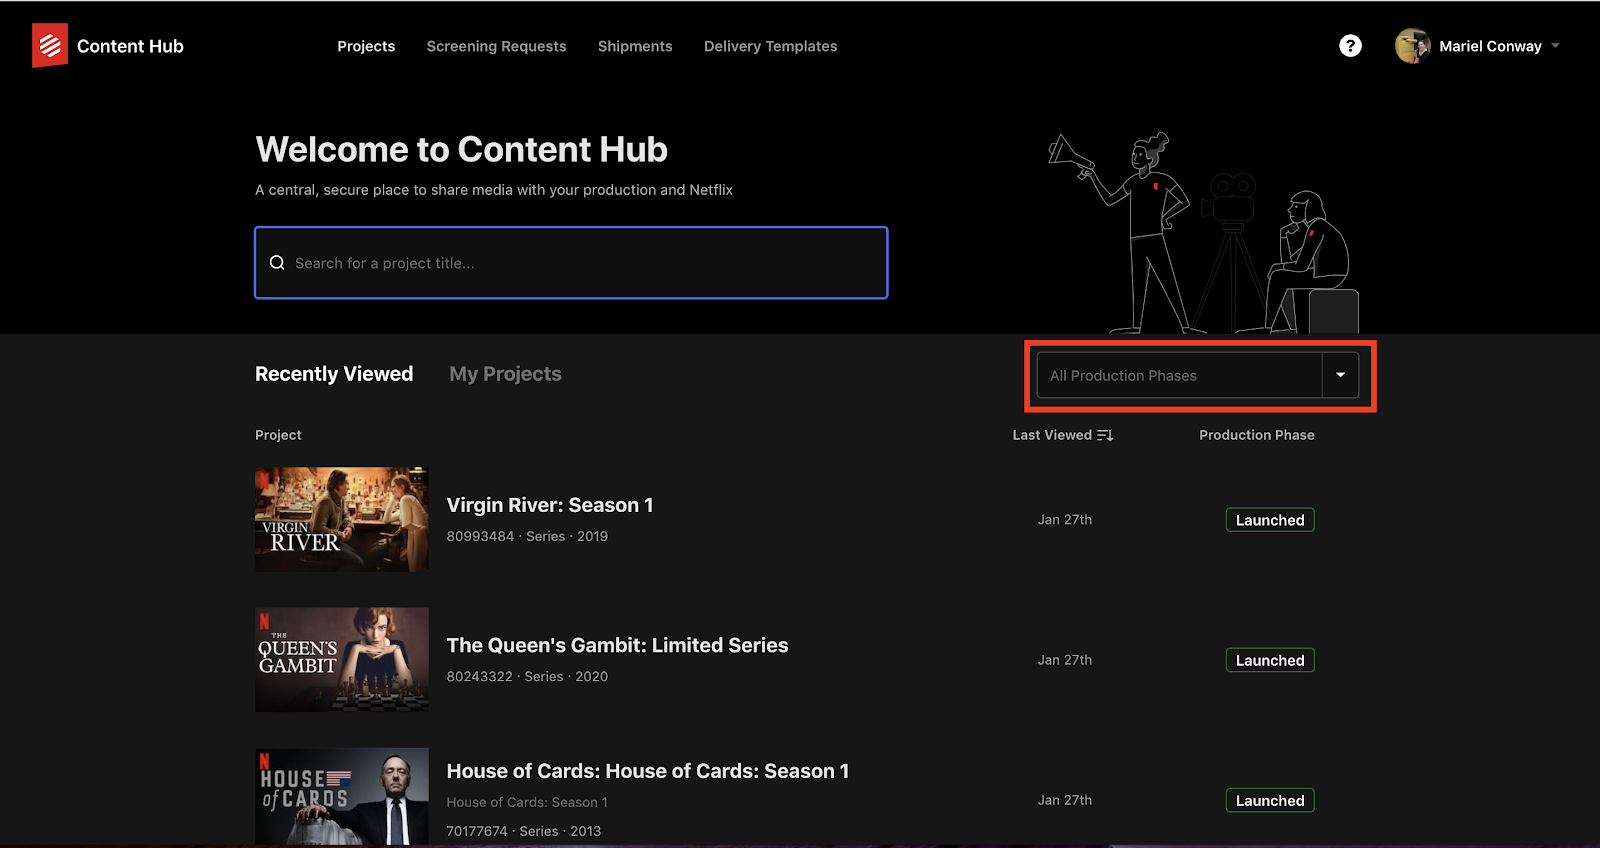Click the House of Cards thumbnail
The height and width of the screenshot is (848, 1600).
click(342, 797)
